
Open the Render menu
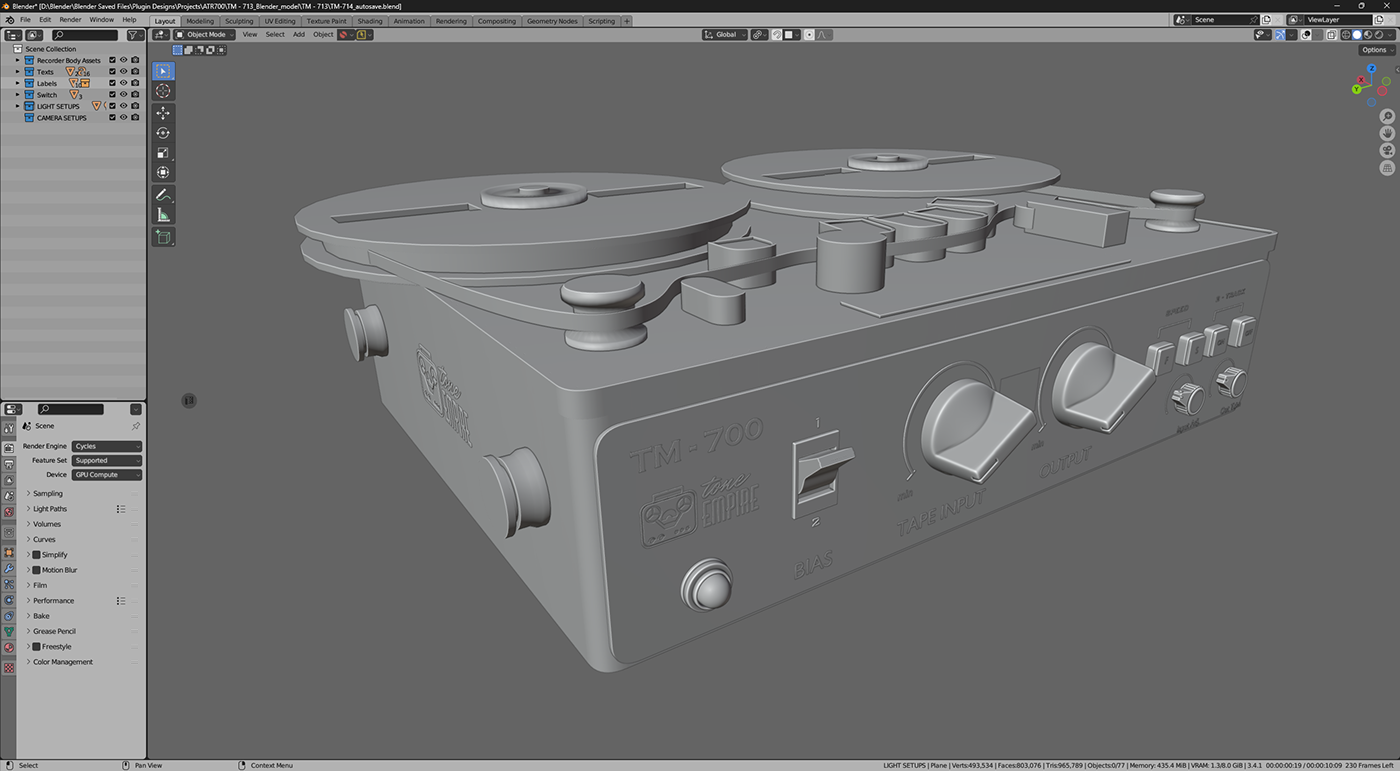[x=70, y=20]
